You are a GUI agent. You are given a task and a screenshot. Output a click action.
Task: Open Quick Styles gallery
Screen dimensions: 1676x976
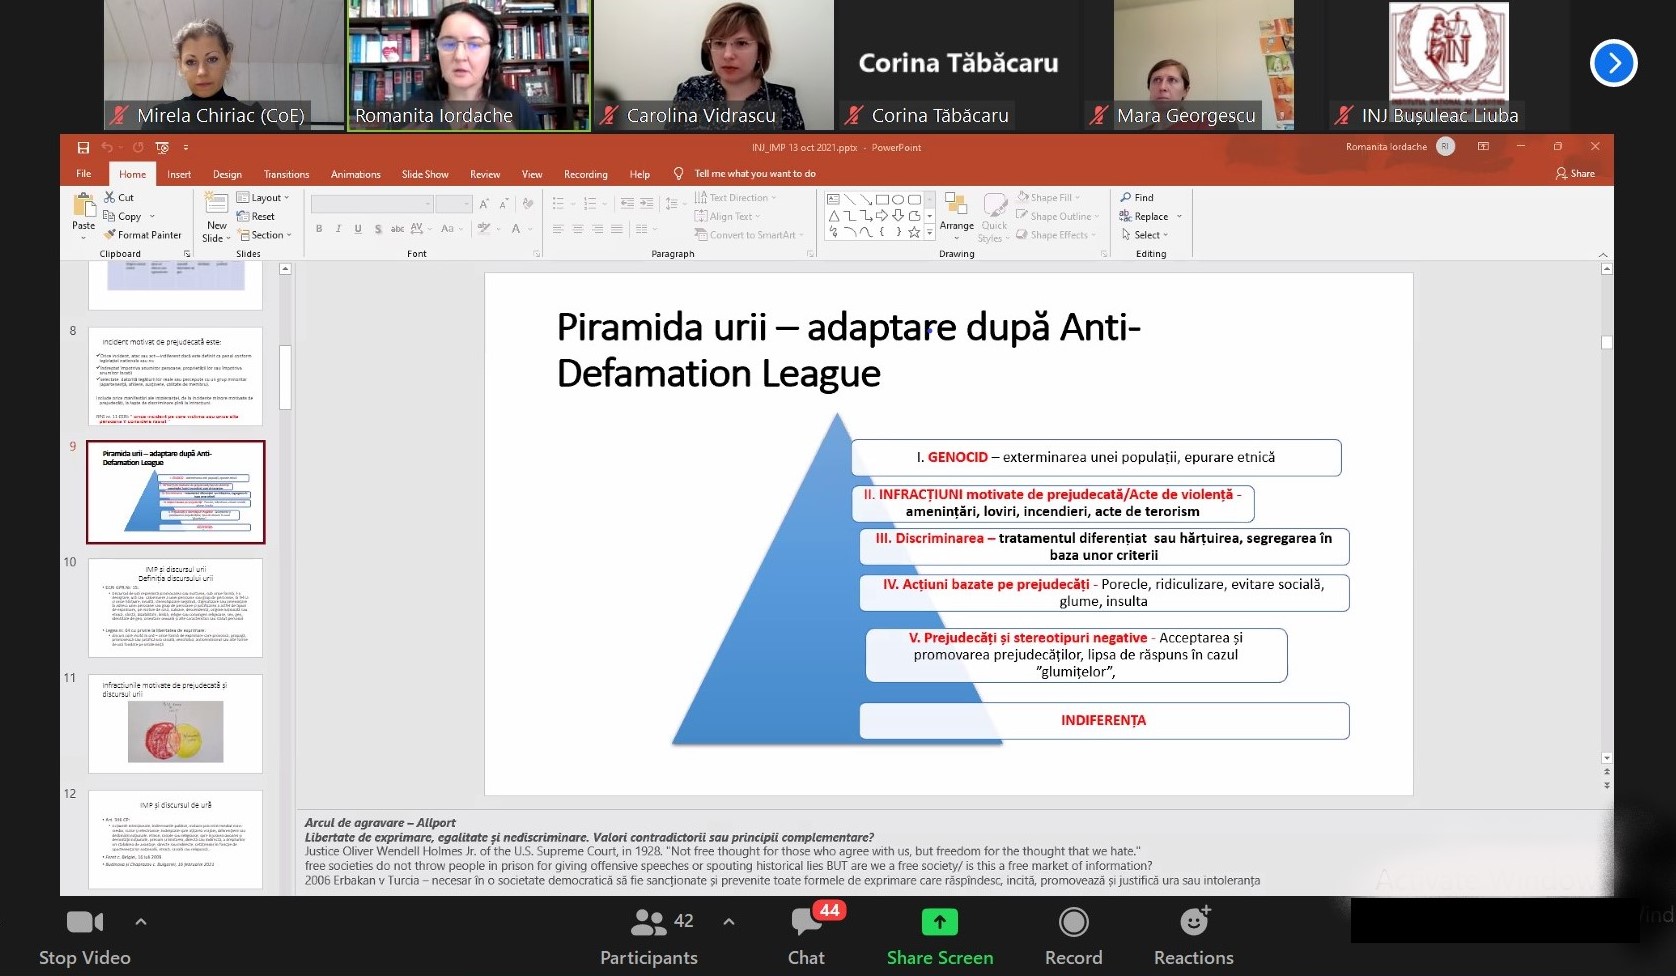pyautogui.click(x=994, y=217)
